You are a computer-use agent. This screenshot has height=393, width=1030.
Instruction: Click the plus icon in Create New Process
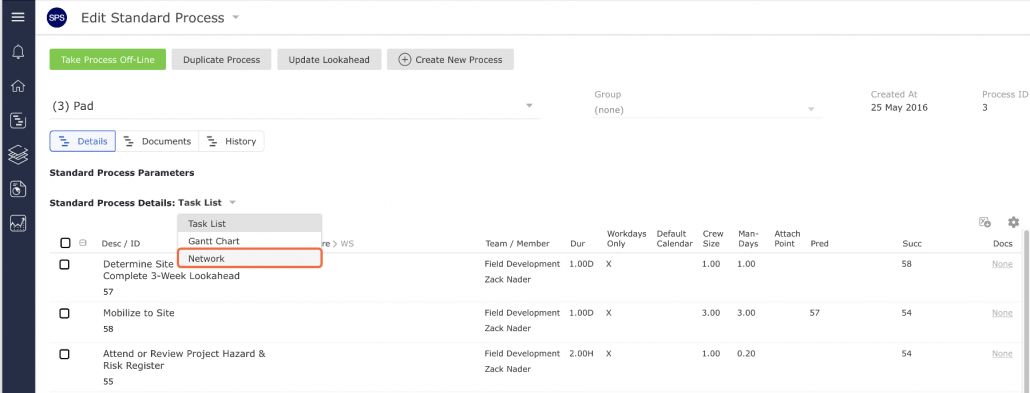(405, 59)
